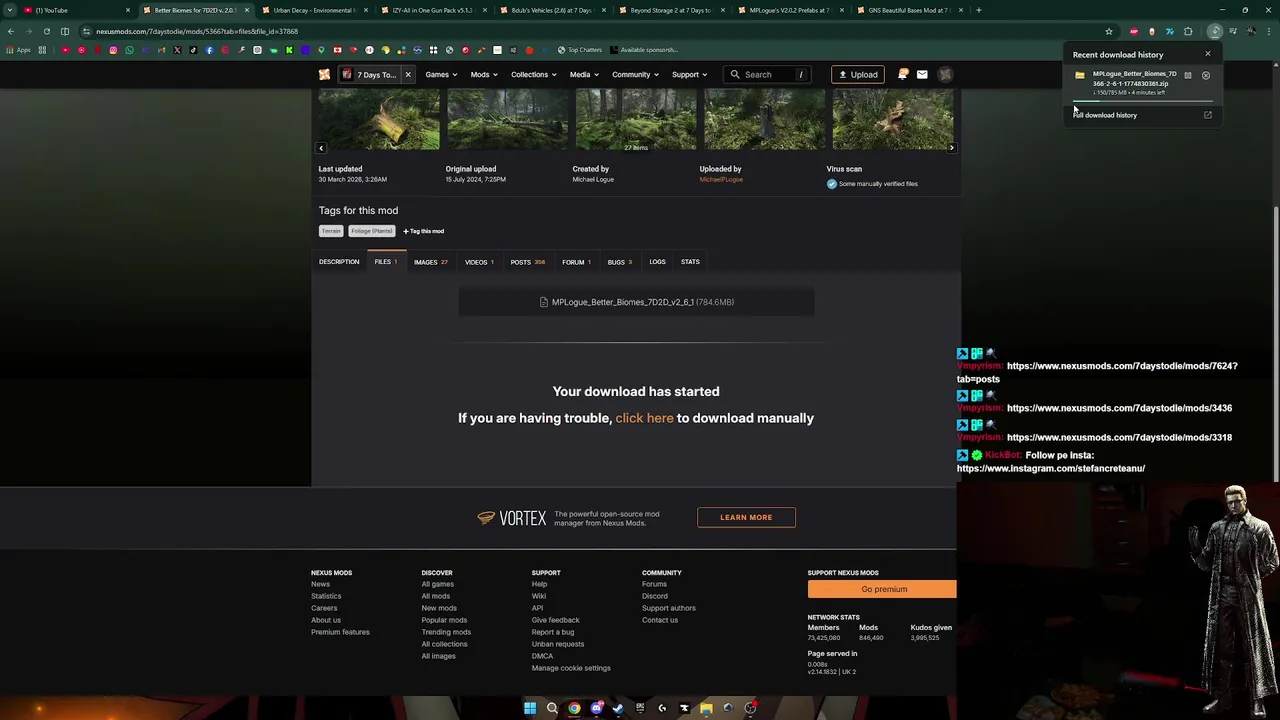Screen dimensions: 1280x720
Task: Switch to the Description tab
Action: tap(339, 262)
